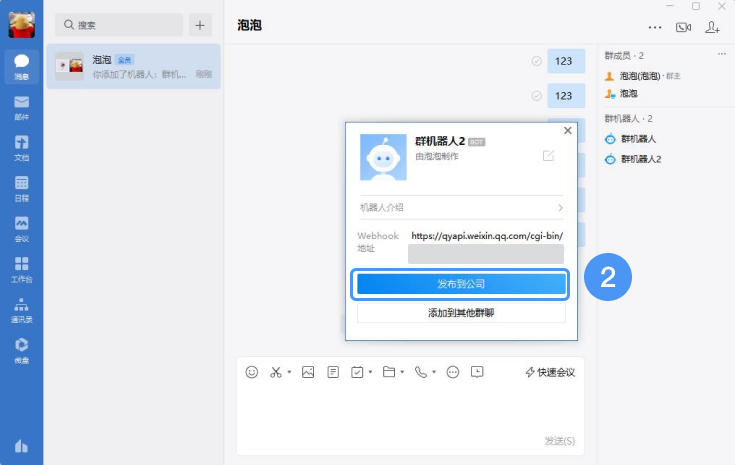735x465 pixels.
Task: Click the emoji smiley icon
Action: [x=252, y=372]
